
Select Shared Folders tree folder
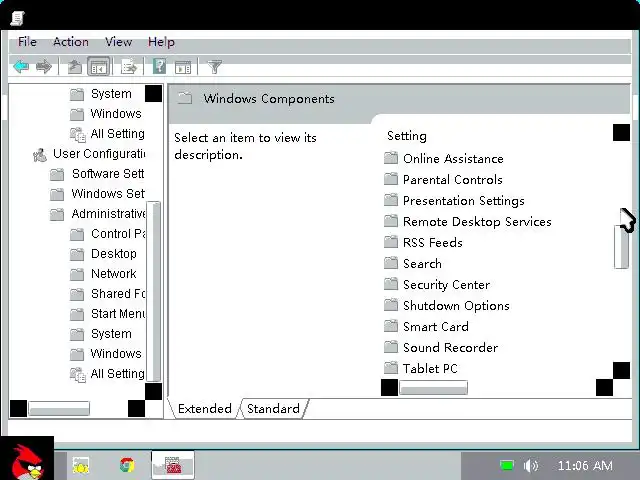coord(118,294)
